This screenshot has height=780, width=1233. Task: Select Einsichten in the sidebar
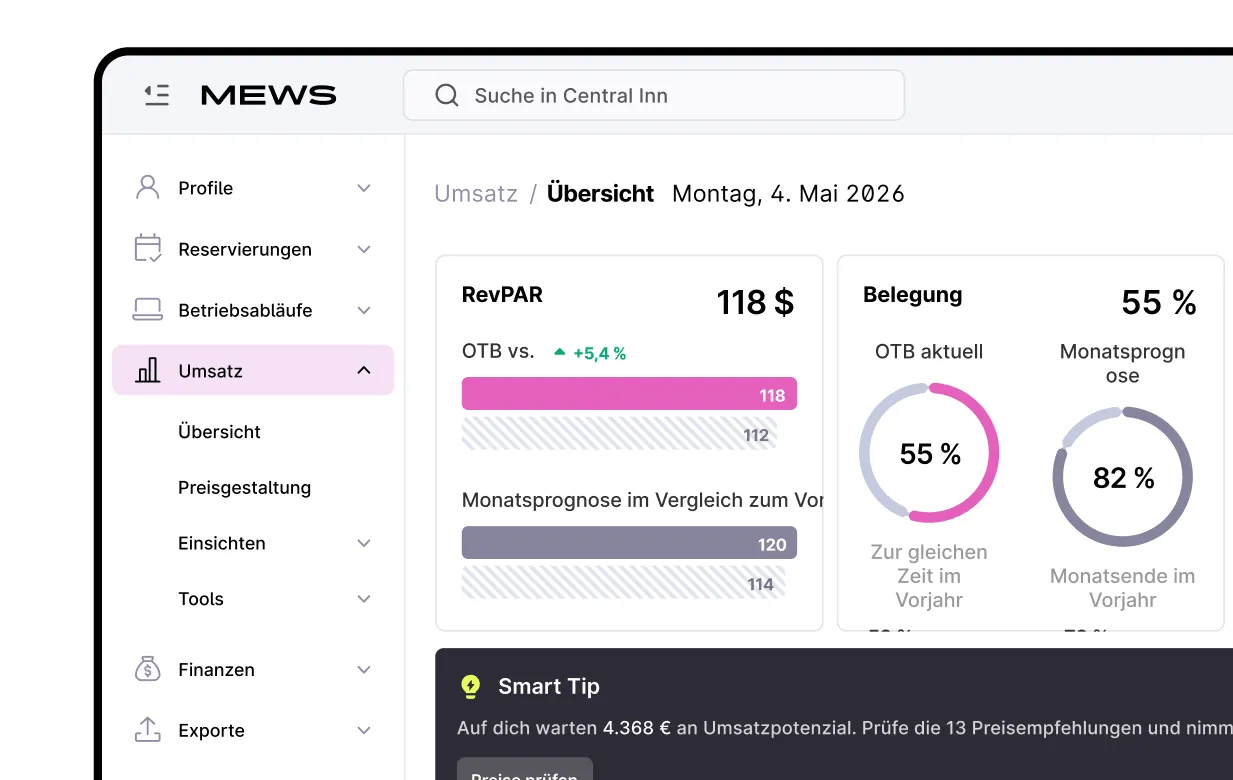222,543
